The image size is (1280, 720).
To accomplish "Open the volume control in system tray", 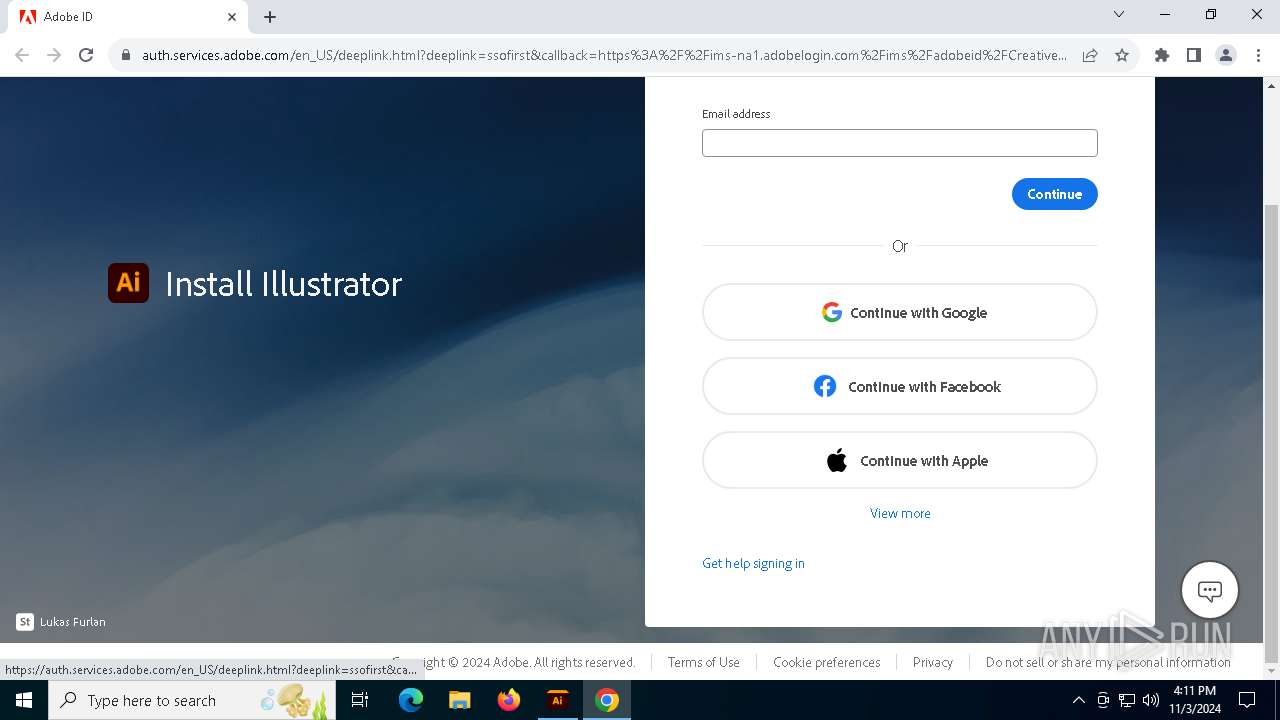I will coord(1151,700).
